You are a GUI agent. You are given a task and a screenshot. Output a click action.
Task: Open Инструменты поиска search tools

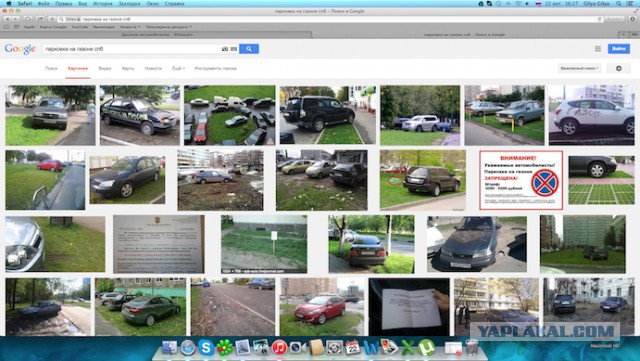[x=216, y=69]
